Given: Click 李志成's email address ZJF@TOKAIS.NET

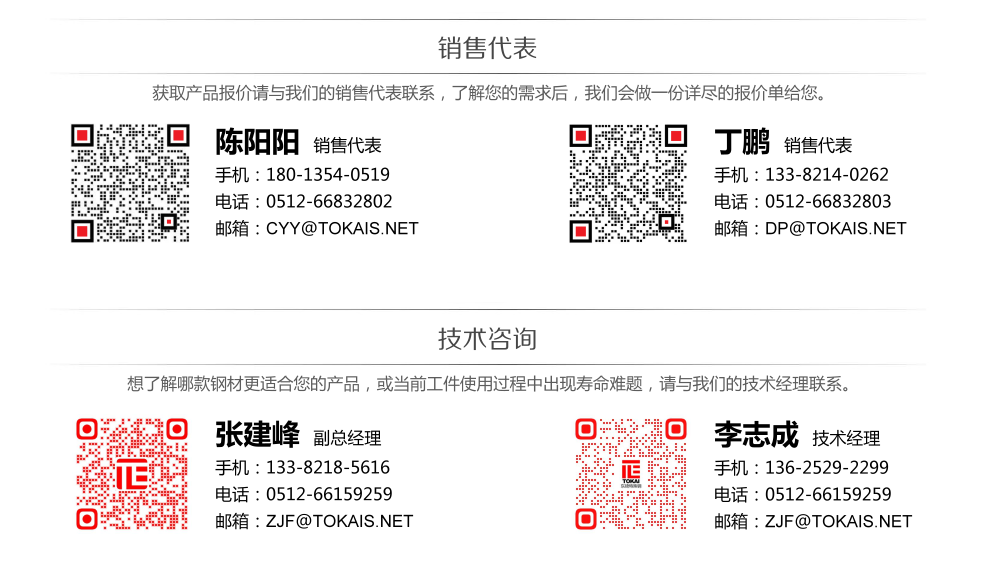Looking at the screenshot, I should (838, 521).
